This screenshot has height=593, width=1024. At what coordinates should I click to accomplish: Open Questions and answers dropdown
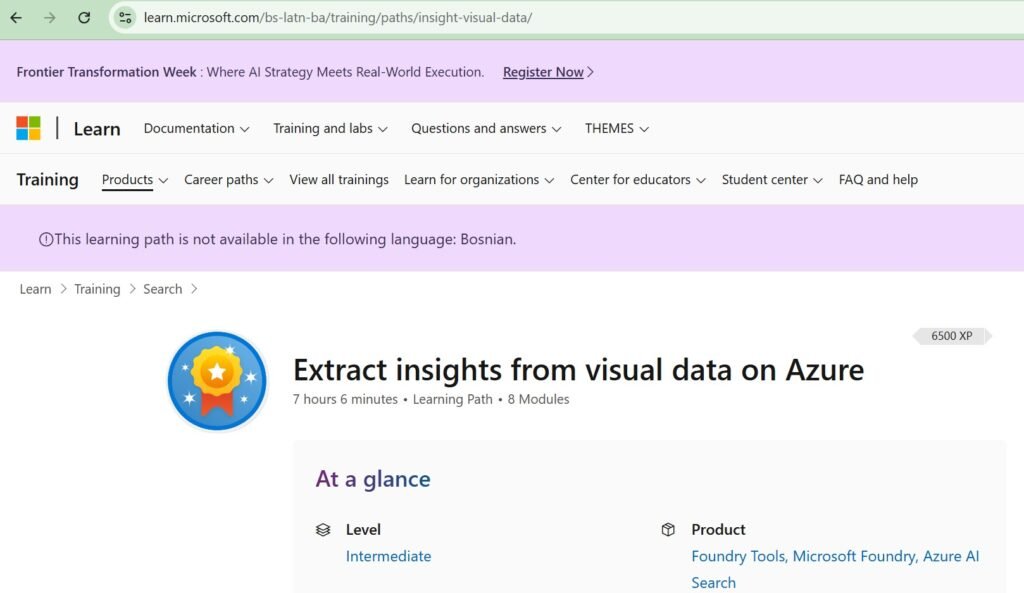tap(486, 129)
